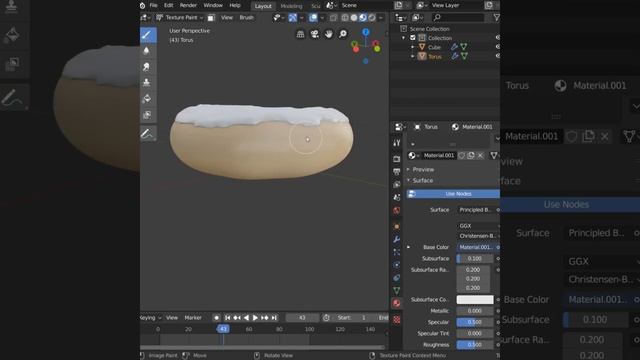
Task: Toggle the Collection exclude checkbox
Action: (413, 38)
